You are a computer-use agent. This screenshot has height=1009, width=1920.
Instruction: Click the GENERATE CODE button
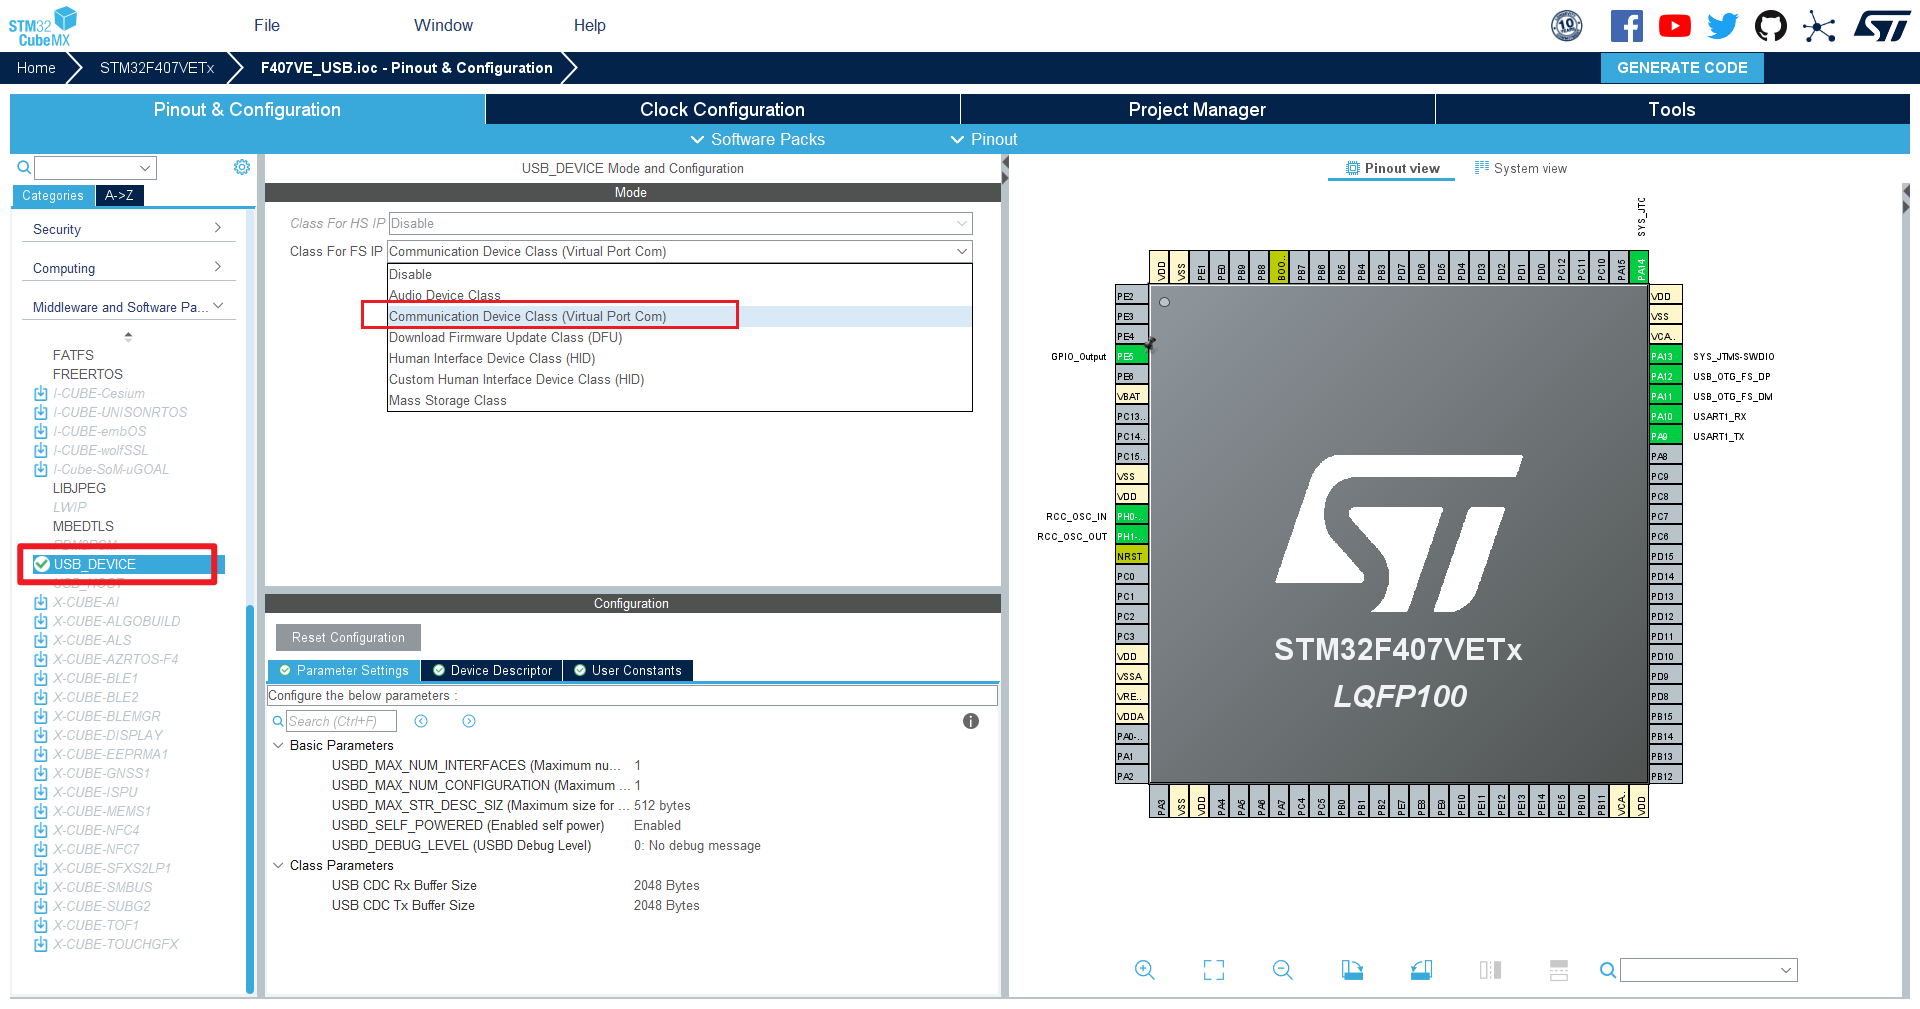(x=1682, y=67)
